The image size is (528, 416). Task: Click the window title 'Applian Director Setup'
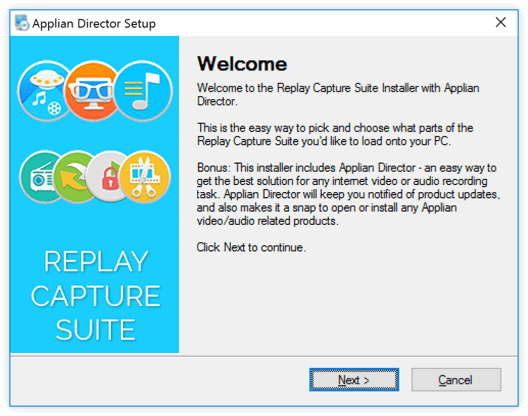click(x=94, y=24)
